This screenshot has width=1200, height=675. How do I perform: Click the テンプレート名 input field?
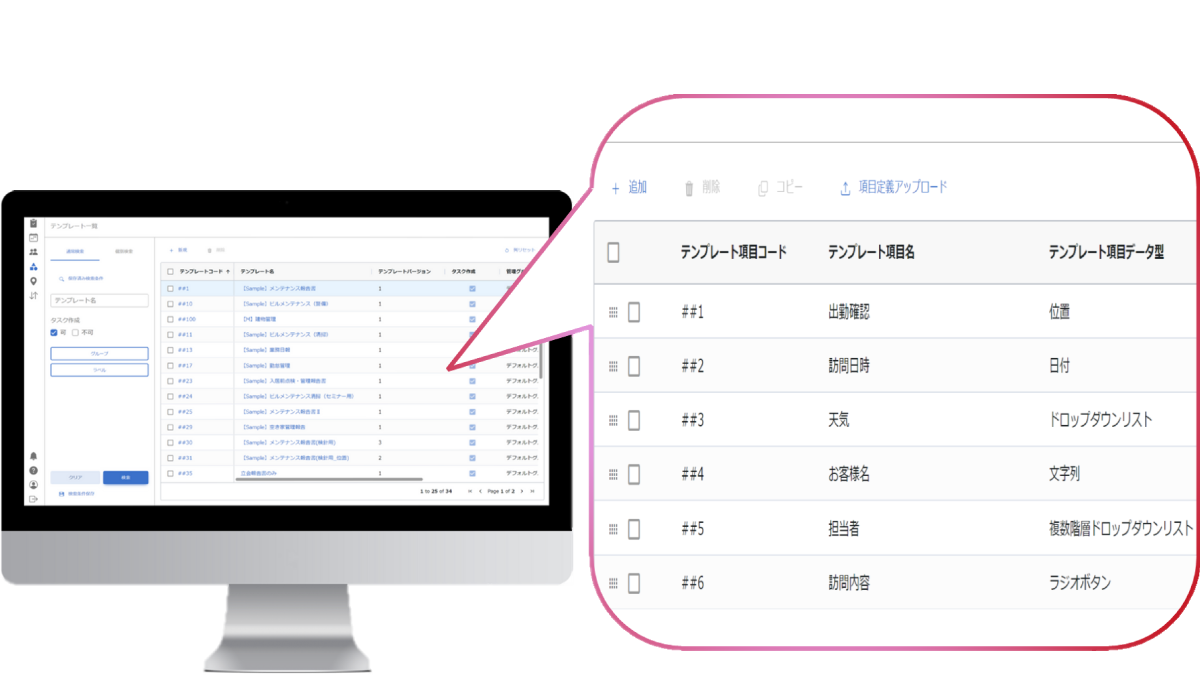pos(99,300)
